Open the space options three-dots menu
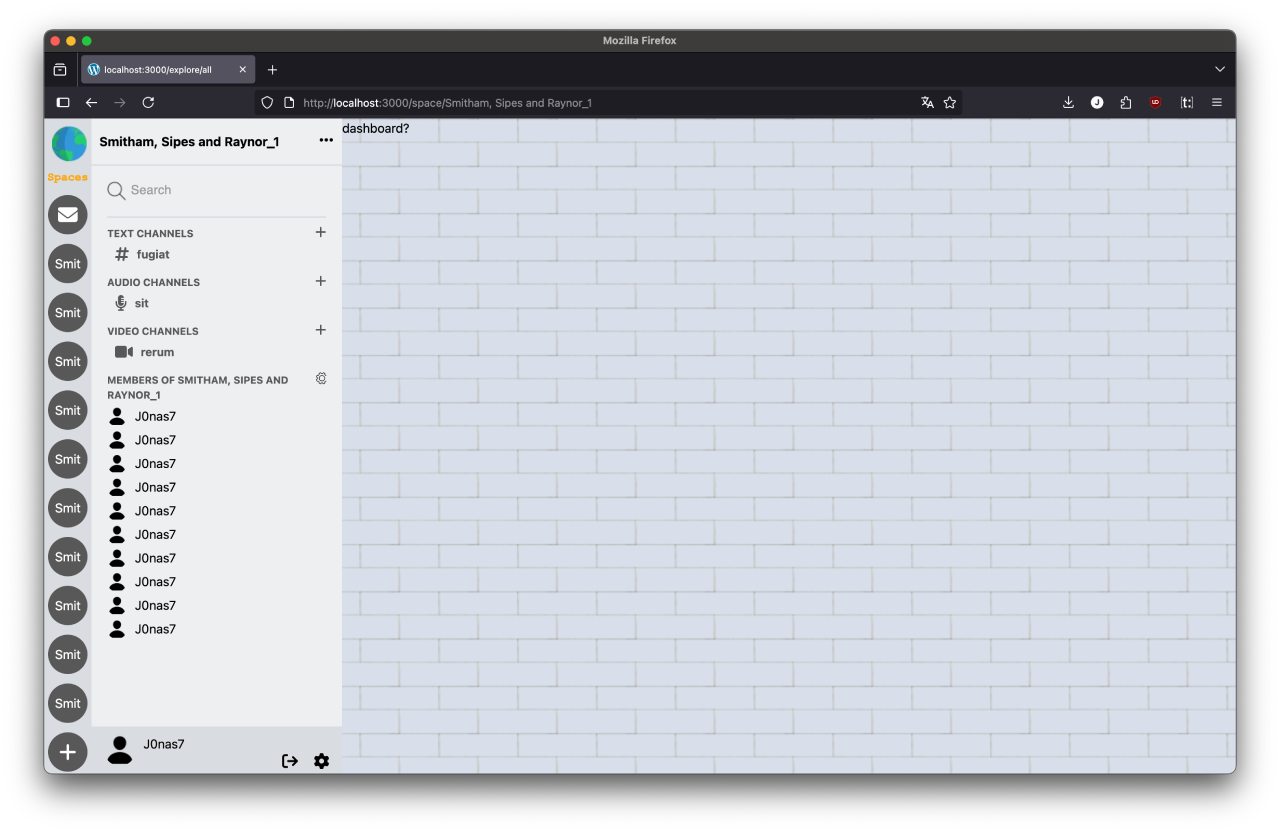The image size is (1280, 832). coord(326,141)
